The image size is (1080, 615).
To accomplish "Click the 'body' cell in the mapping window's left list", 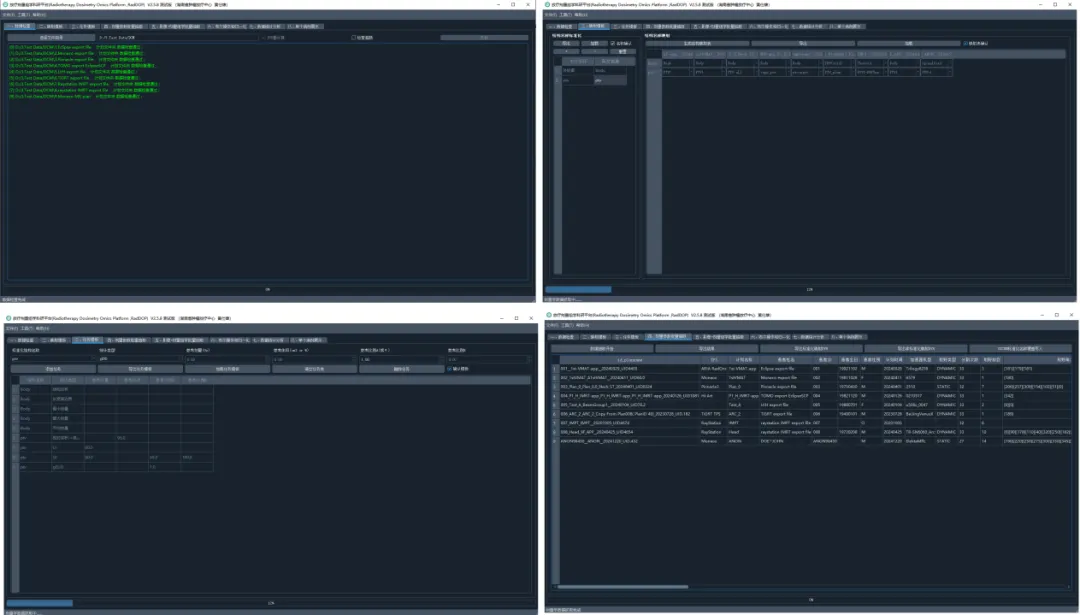I will [x=610, y=71].
